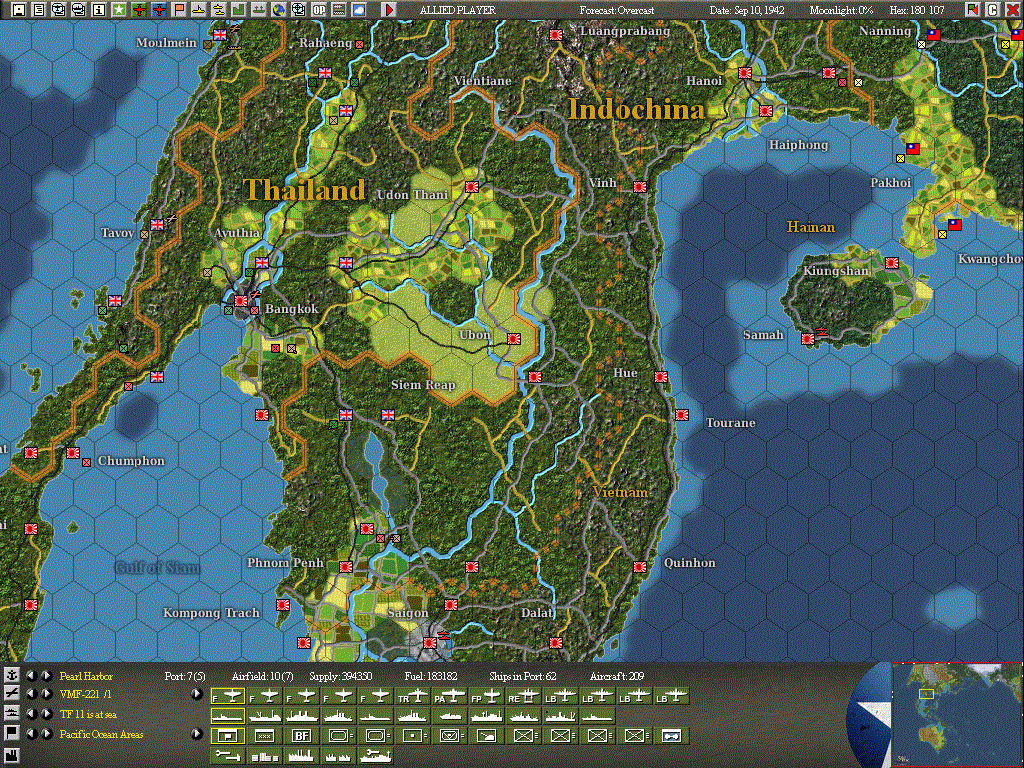
Task: Toggle the RE recon aircraft filter
Action: 524,697
